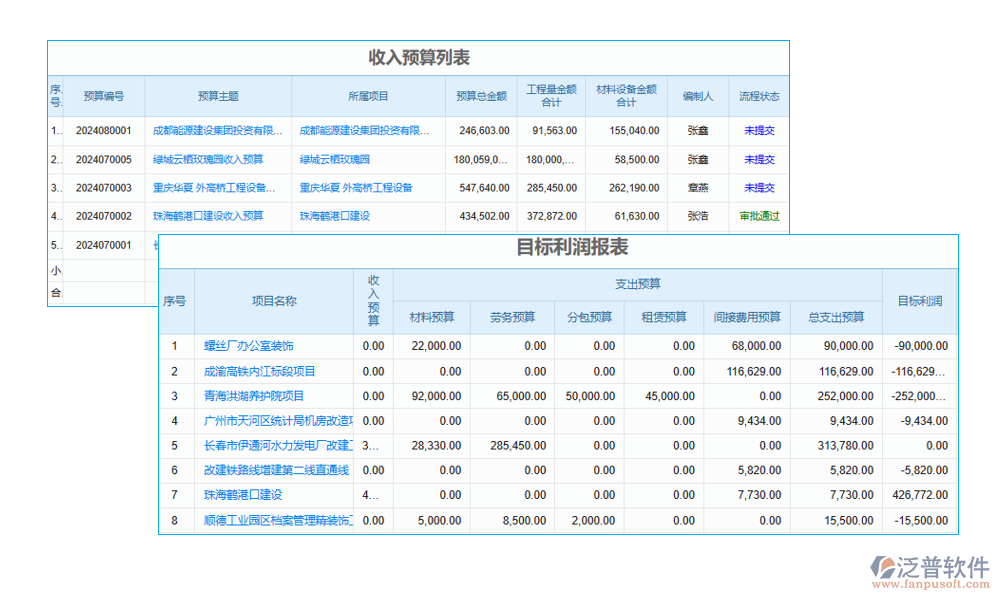Click the 流程状态 column header
Screen dimensions: 1000x600
758,96
